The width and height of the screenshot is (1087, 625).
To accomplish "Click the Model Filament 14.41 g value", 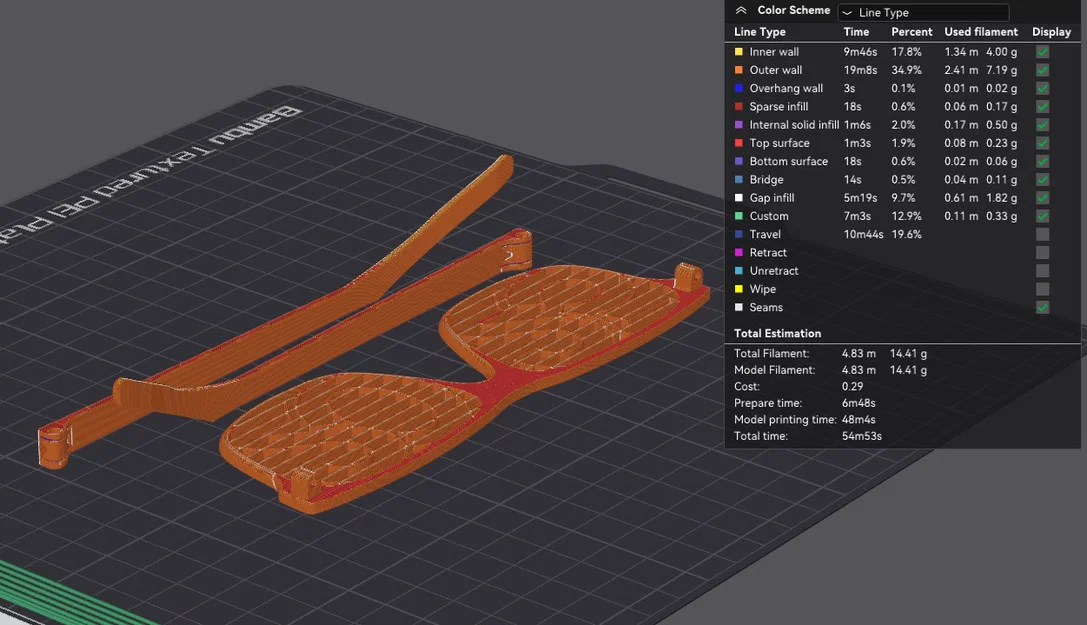I will click(908, 370).
